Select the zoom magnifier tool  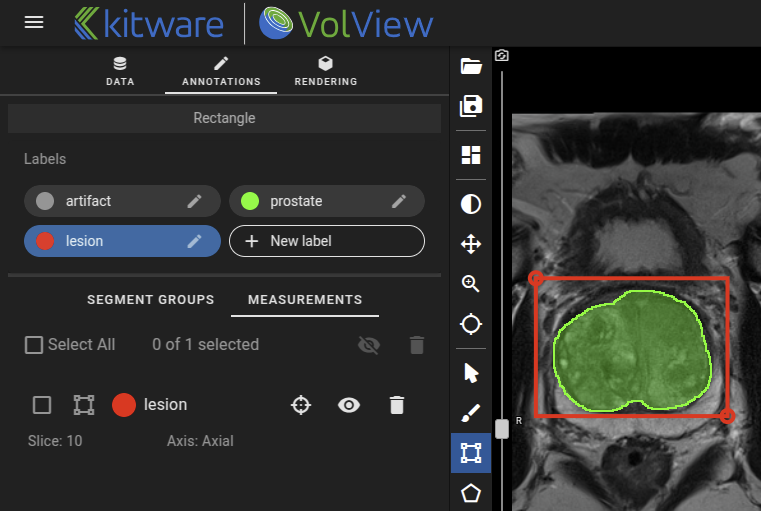(471, 284)
